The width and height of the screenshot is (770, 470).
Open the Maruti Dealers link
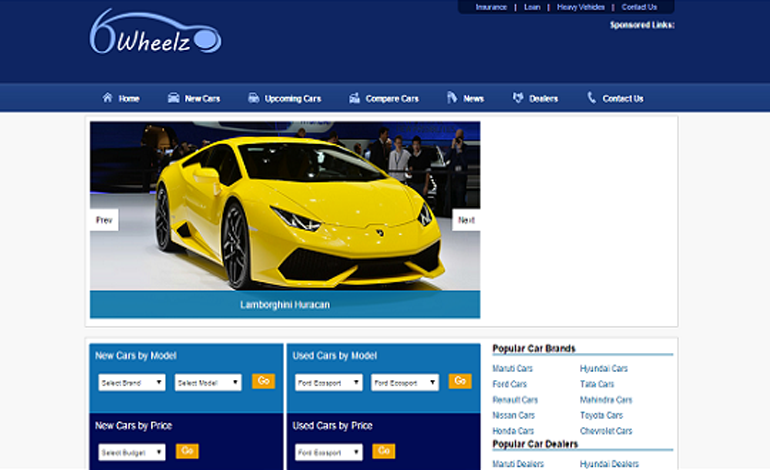point(518,464)
